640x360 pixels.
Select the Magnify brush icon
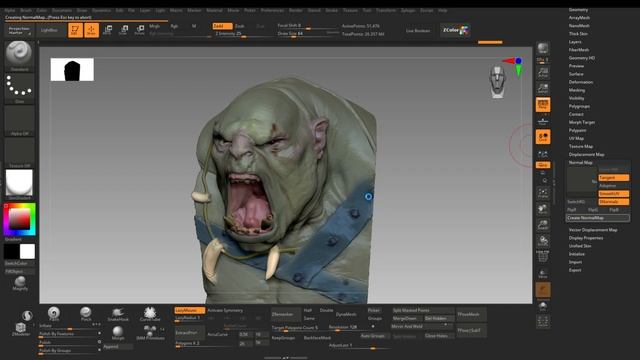pyautogui.click(x=20, y=283)
